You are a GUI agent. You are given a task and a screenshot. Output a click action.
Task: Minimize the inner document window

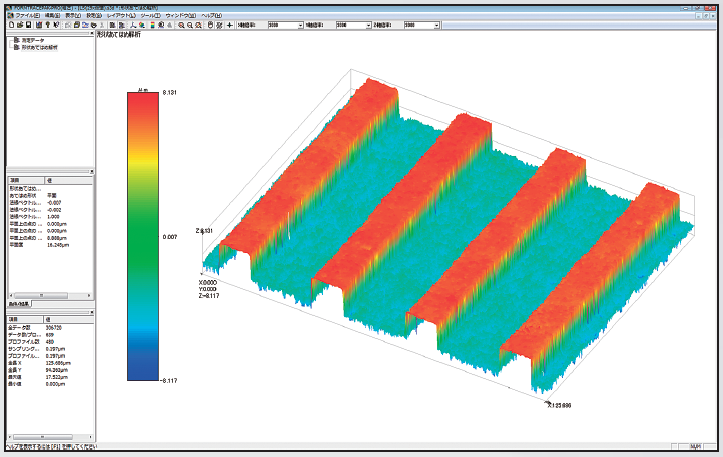(699, 16)
